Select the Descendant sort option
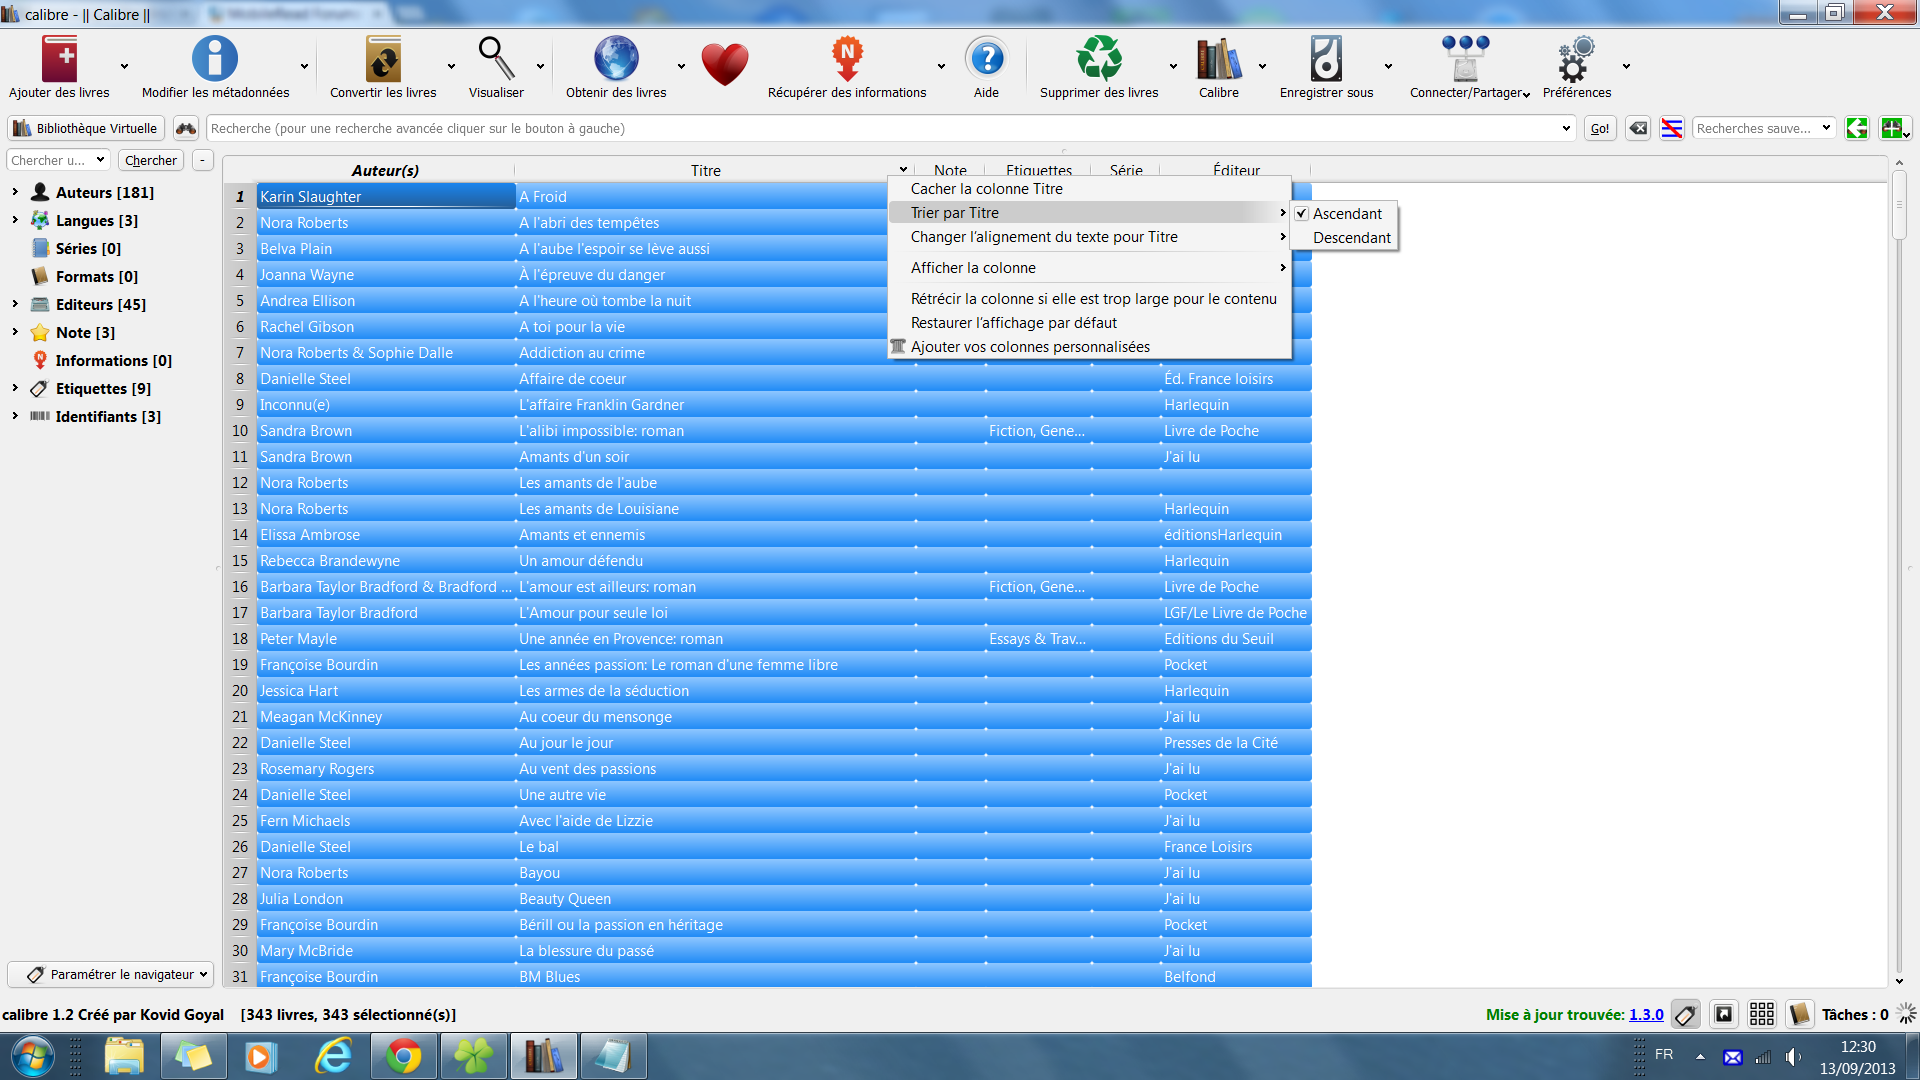The width and height of the screenshot is (1920, 1080). [x=1344, y=238]
